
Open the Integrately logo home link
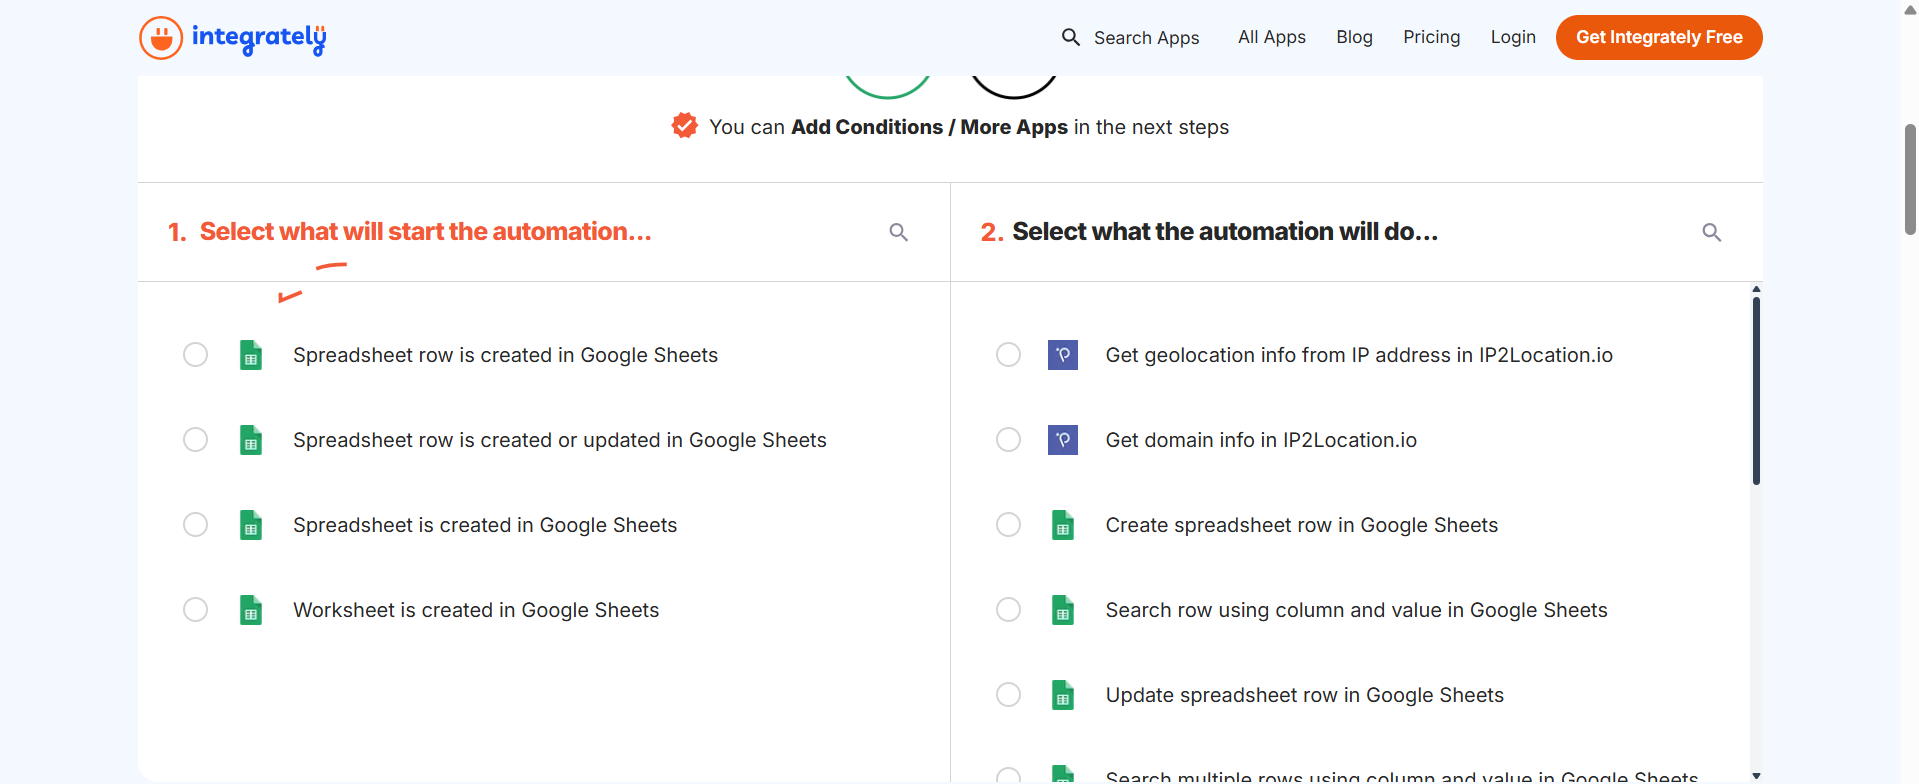point(233,38)
